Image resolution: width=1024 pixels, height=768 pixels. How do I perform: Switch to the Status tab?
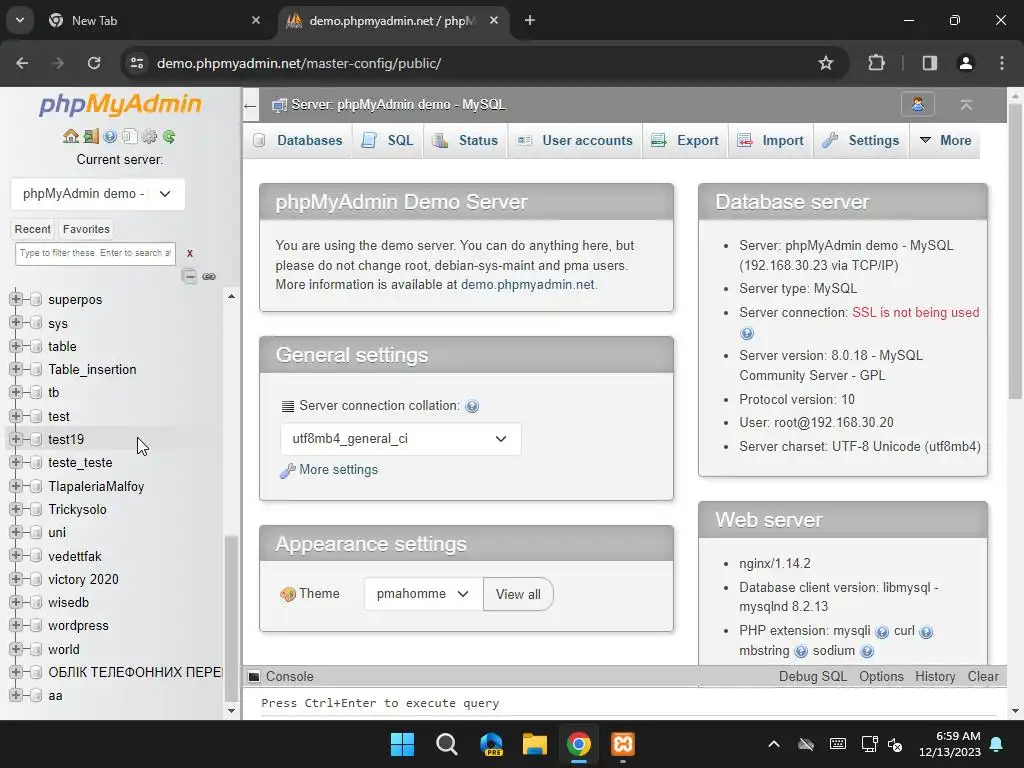click(x=466, y=140)
